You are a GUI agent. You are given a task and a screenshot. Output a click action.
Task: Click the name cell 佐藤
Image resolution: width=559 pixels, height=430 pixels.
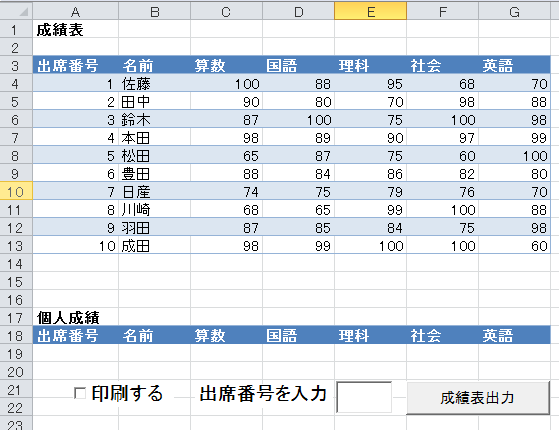tap(154, 83)
